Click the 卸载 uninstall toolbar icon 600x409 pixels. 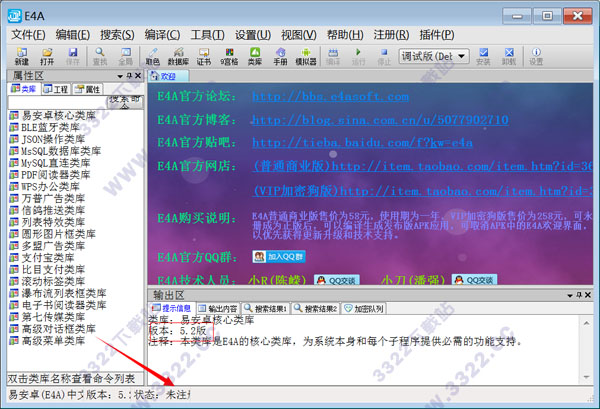point(509,57)
